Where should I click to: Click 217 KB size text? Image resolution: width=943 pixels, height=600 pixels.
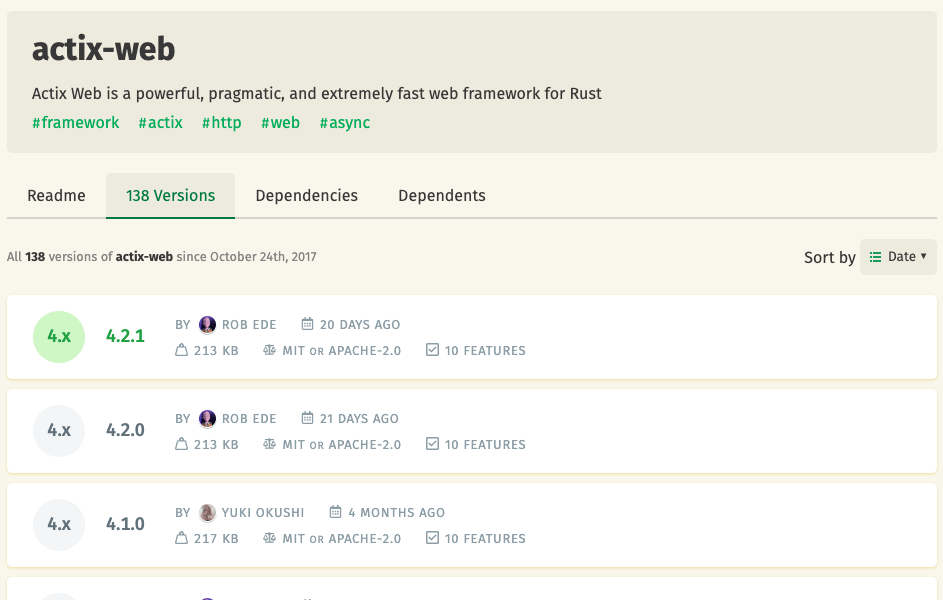point(216,539)
